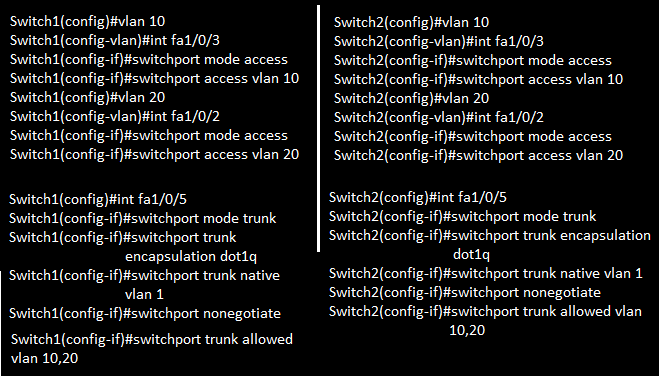Click Switch1 'switchport nonegotiate' line
The image size is (659, 376).
point(145,313)
